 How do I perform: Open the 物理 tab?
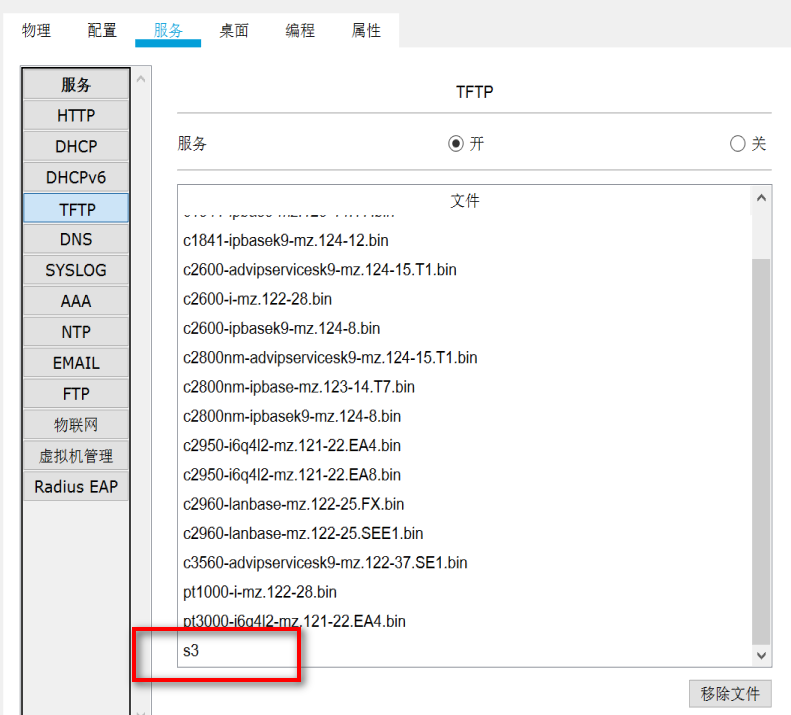[36, 30]
